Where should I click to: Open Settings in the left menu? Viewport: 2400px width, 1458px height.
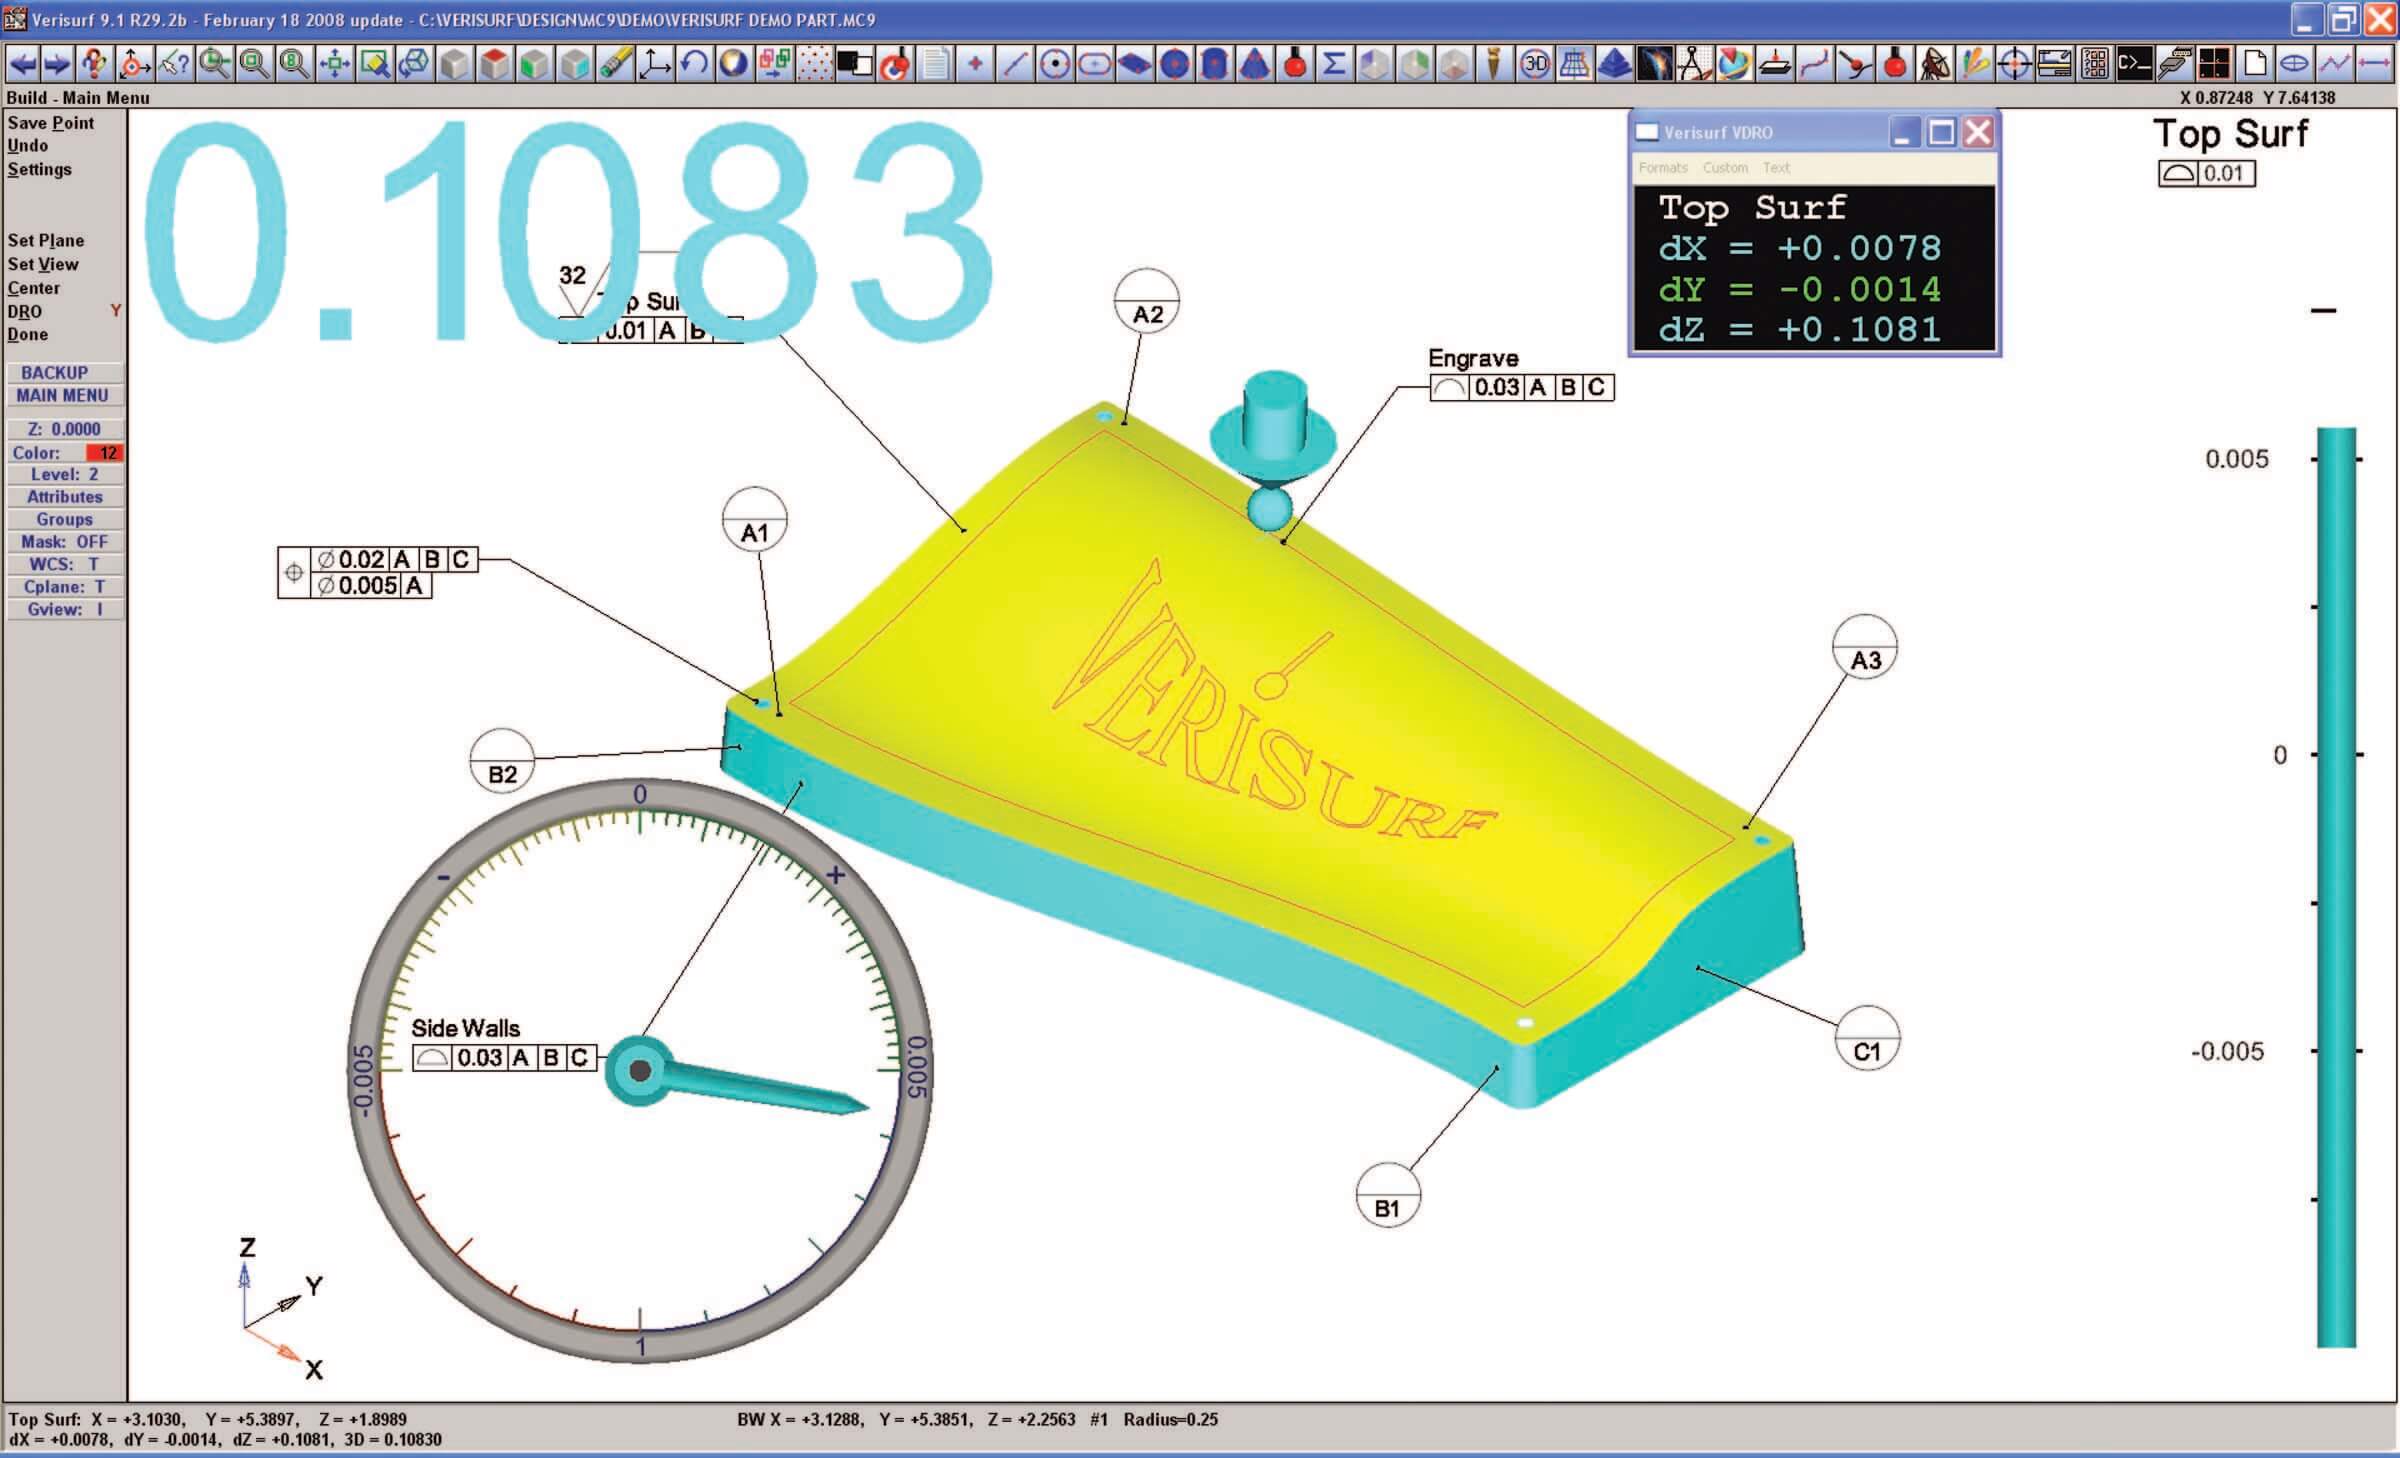point(40,169)
